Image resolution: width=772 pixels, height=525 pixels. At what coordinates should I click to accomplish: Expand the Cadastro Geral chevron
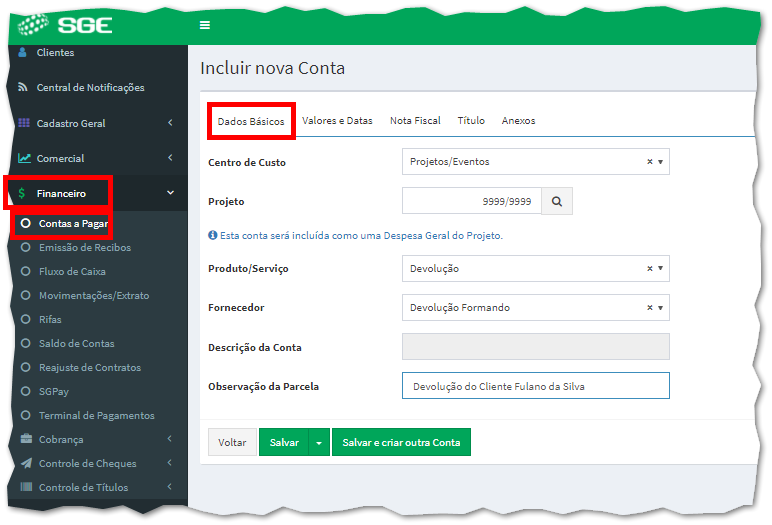click(170, 123)
